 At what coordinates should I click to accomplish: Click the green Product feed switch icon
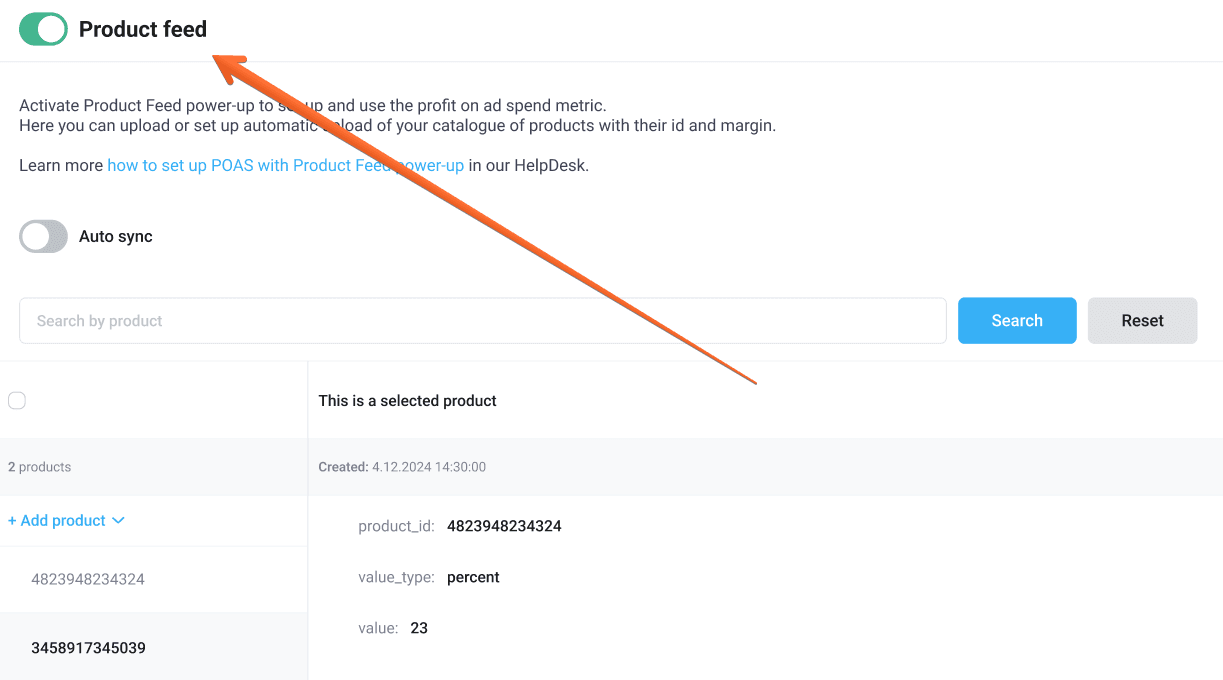pos(42,29)
